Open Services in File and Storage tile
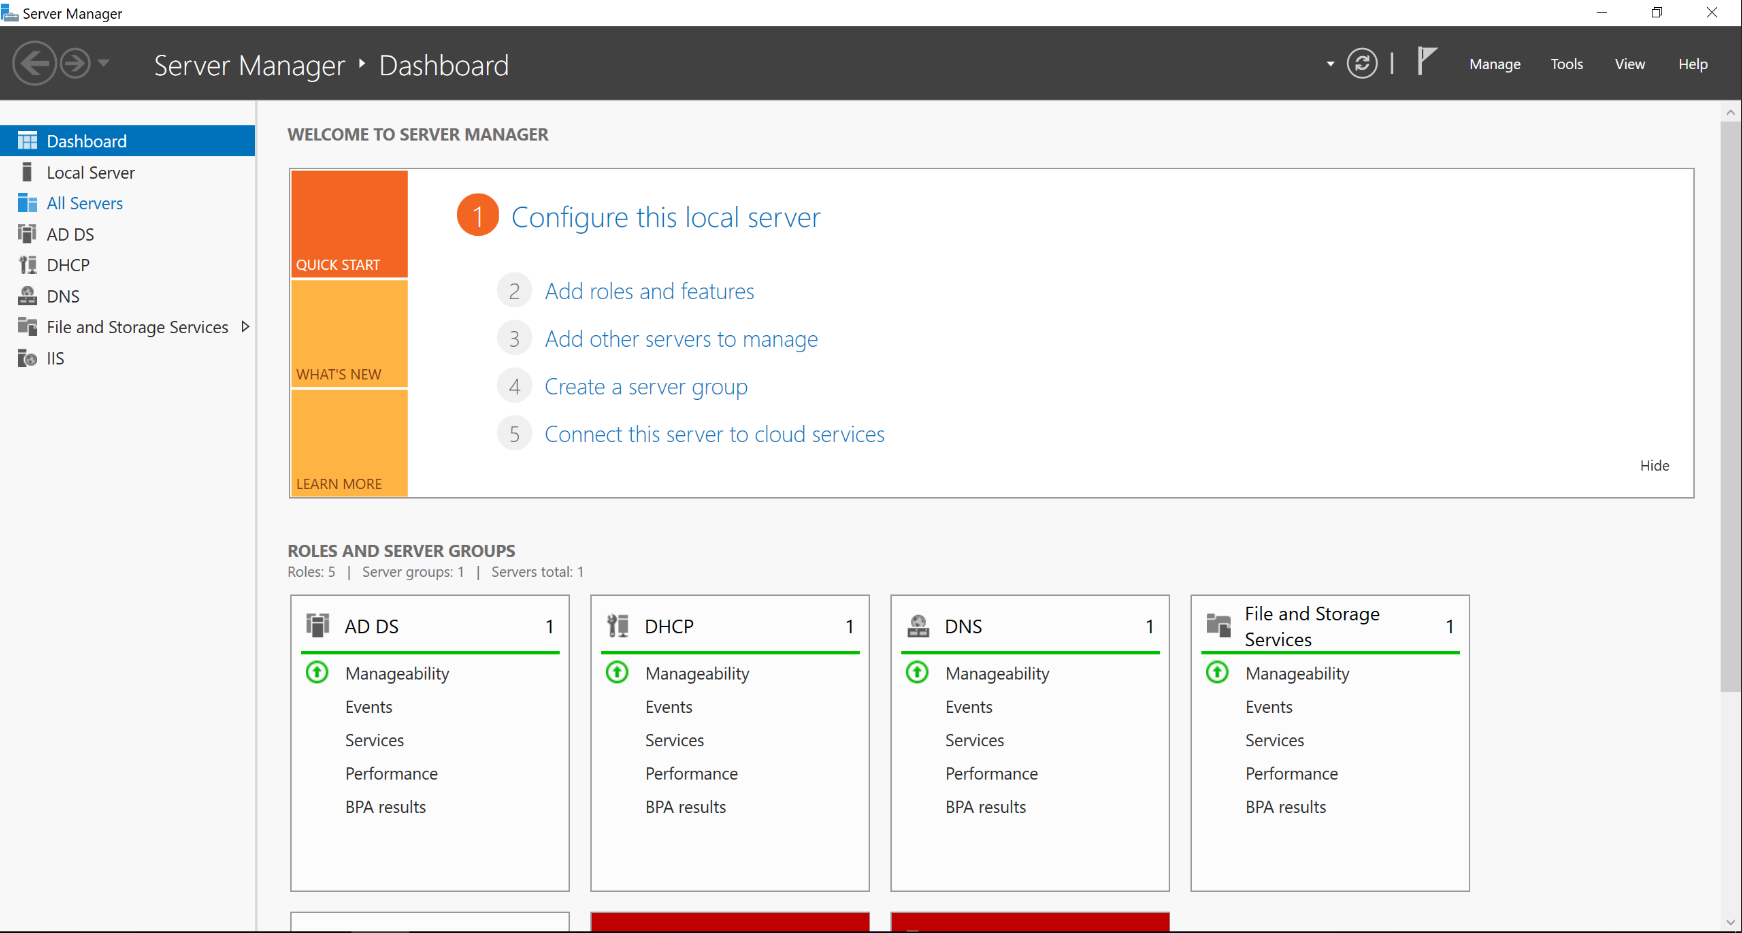 tap(1275, 740)
